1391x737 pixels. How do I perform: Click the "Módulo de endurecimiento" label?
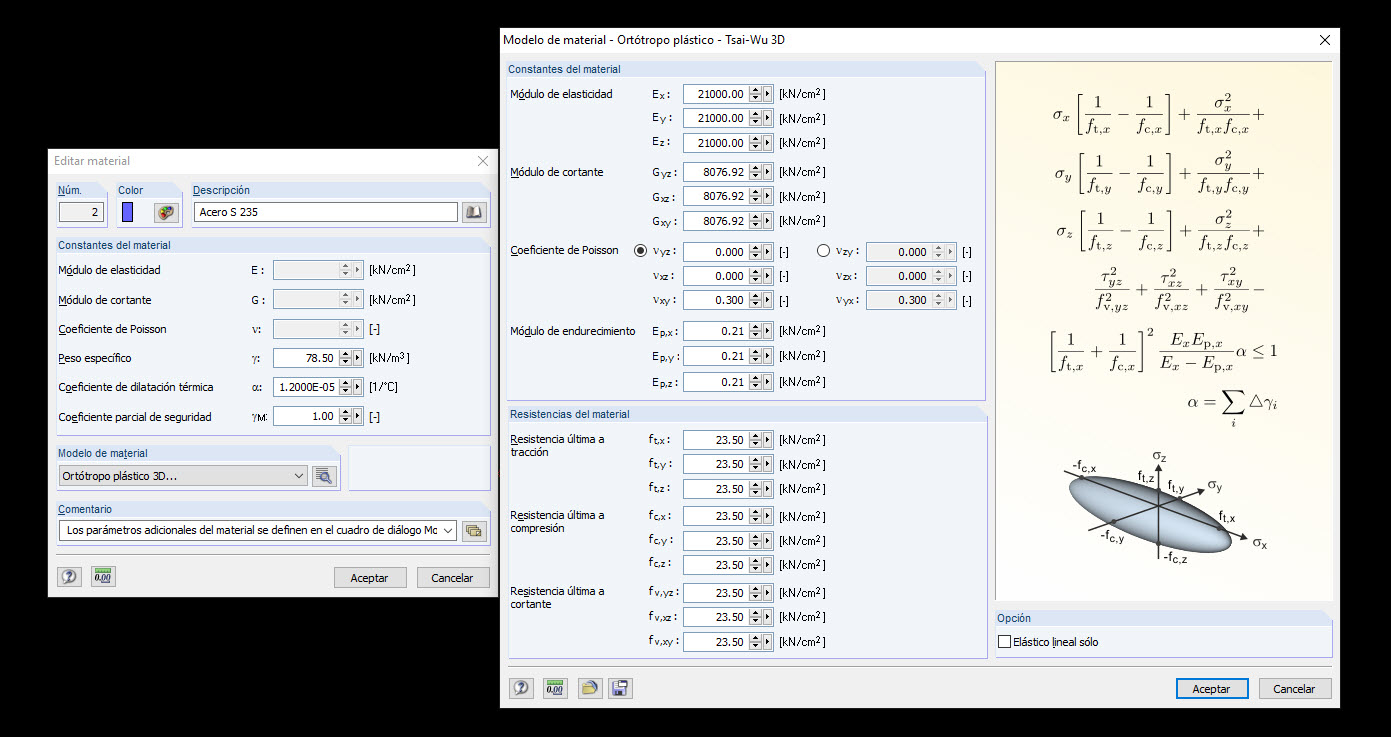[x=573, y=331]
